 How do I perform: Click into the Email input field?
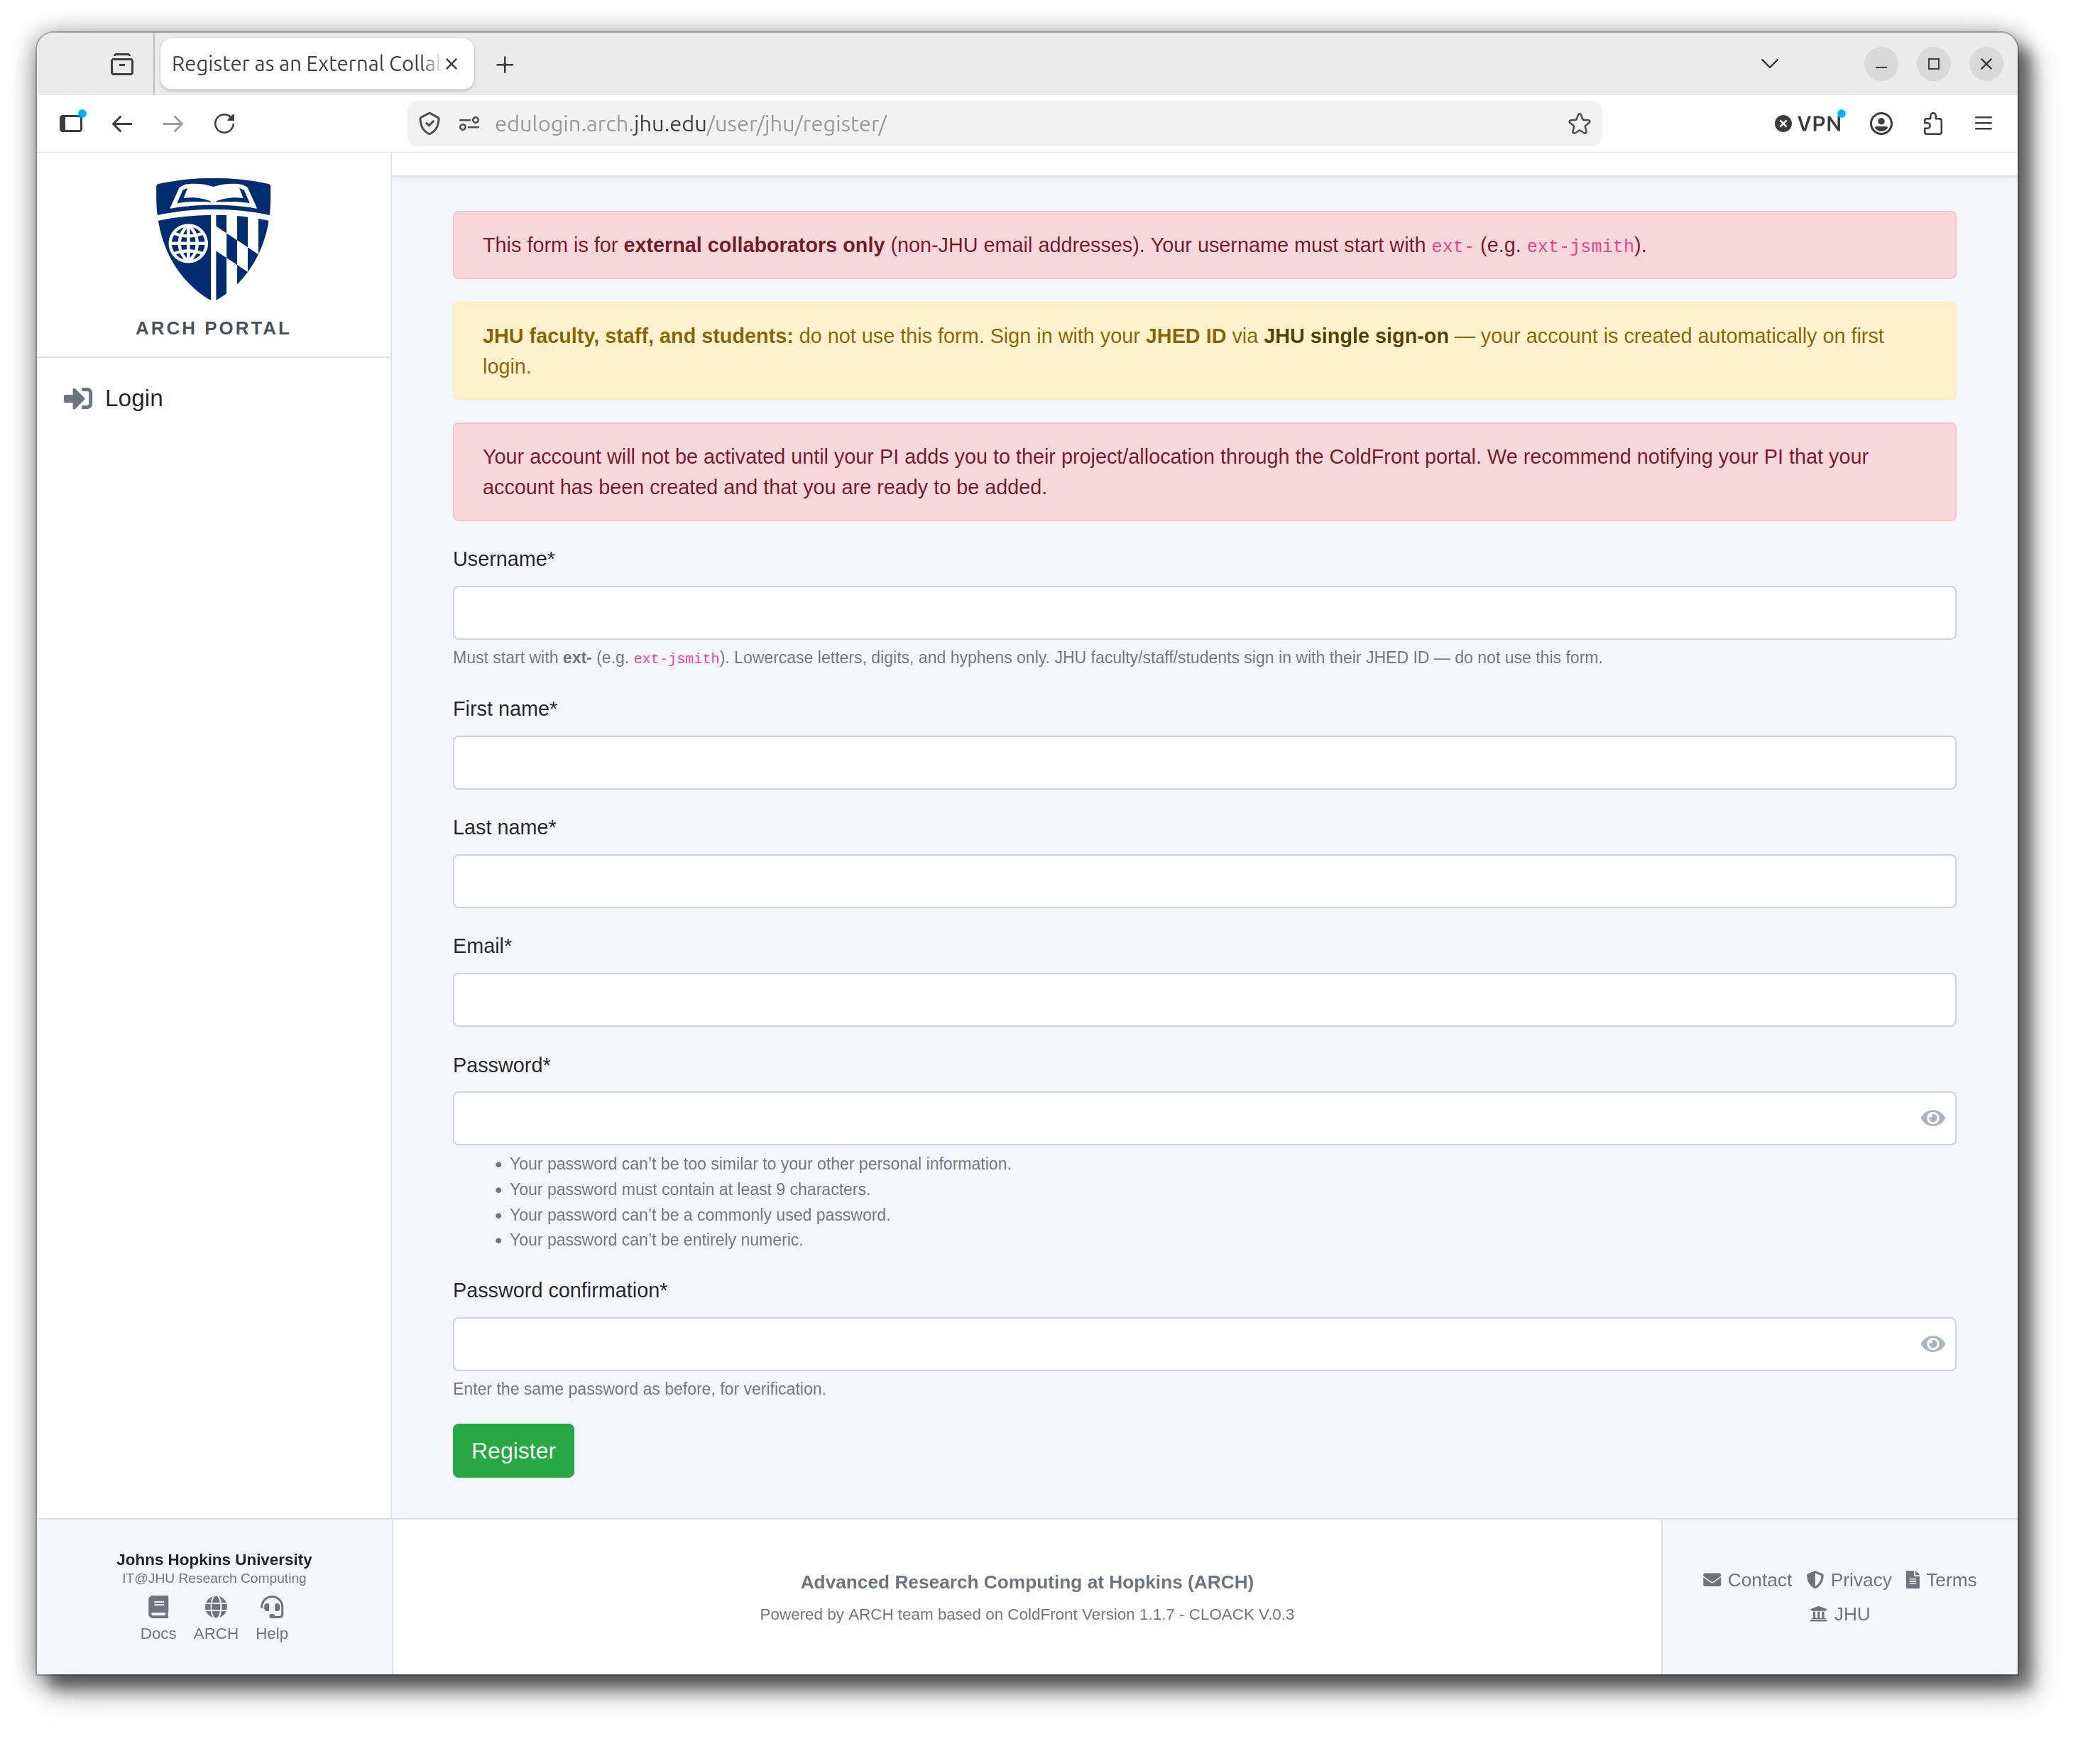pyautogui.click(x=1204, y=1000)
